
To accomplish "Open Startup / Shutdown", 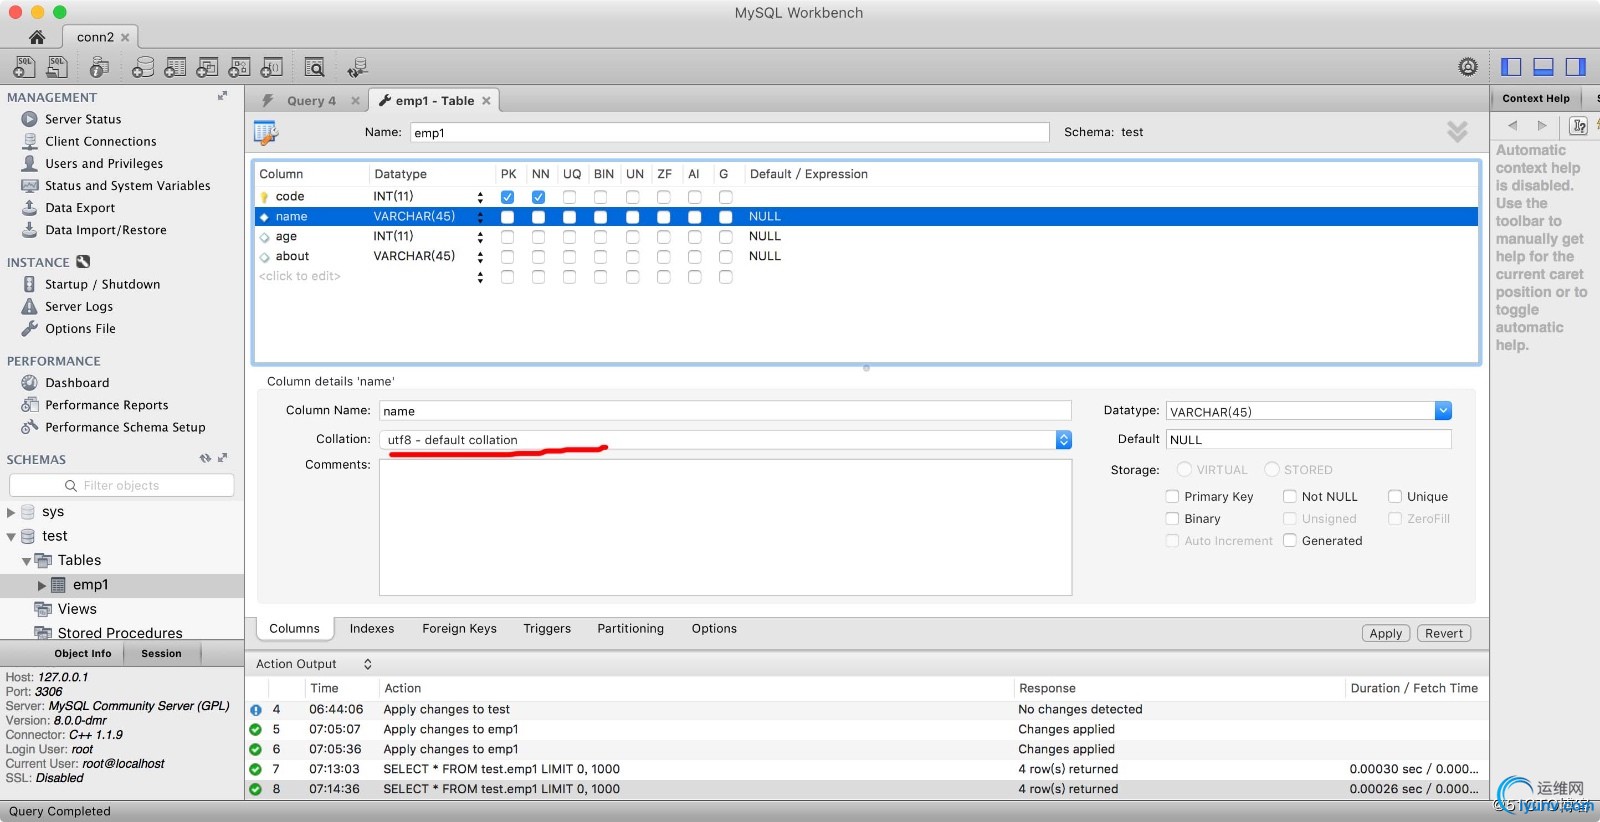I will click(102, 285).
